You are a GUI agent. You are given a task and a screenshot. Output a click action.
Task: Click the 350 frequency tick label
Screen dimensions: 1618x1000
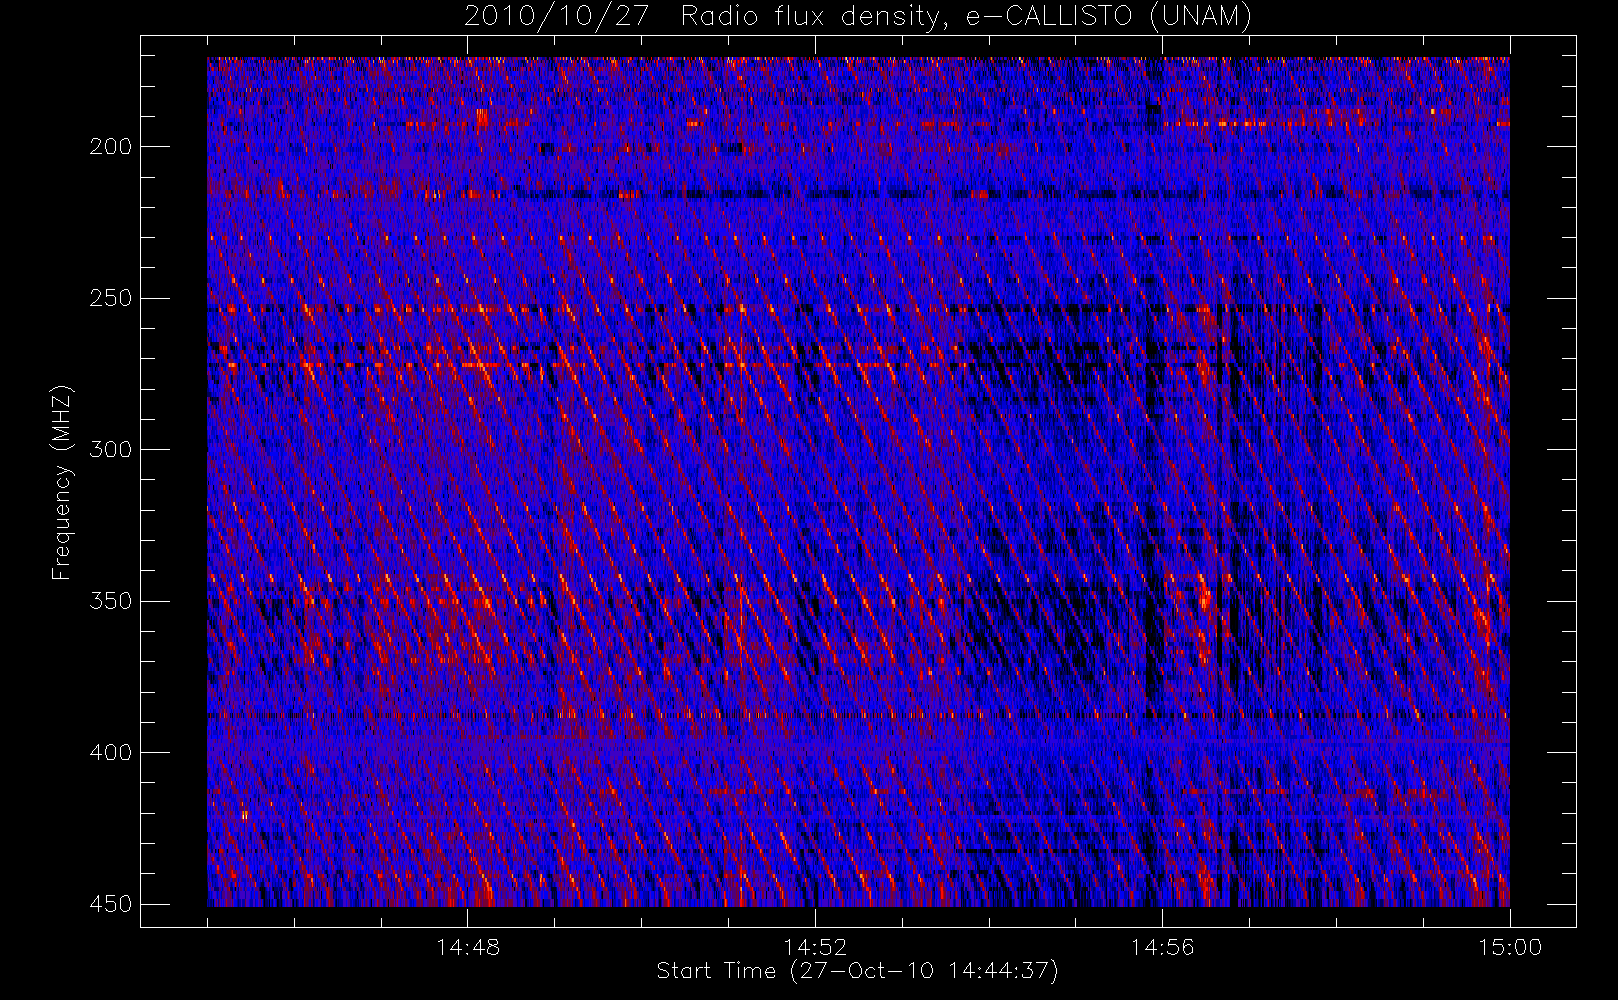pyautogui.click(x=111, y=601)
